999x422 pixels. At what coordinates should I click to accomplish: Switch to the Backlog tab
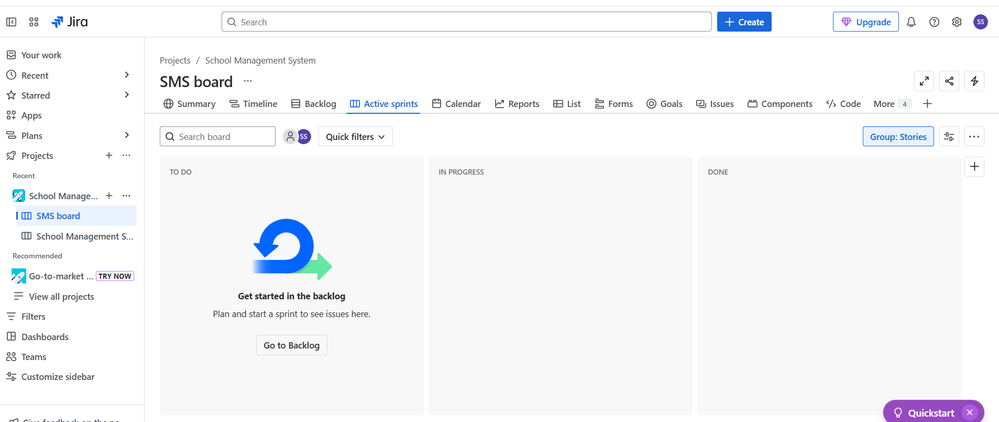coord(313,104)
